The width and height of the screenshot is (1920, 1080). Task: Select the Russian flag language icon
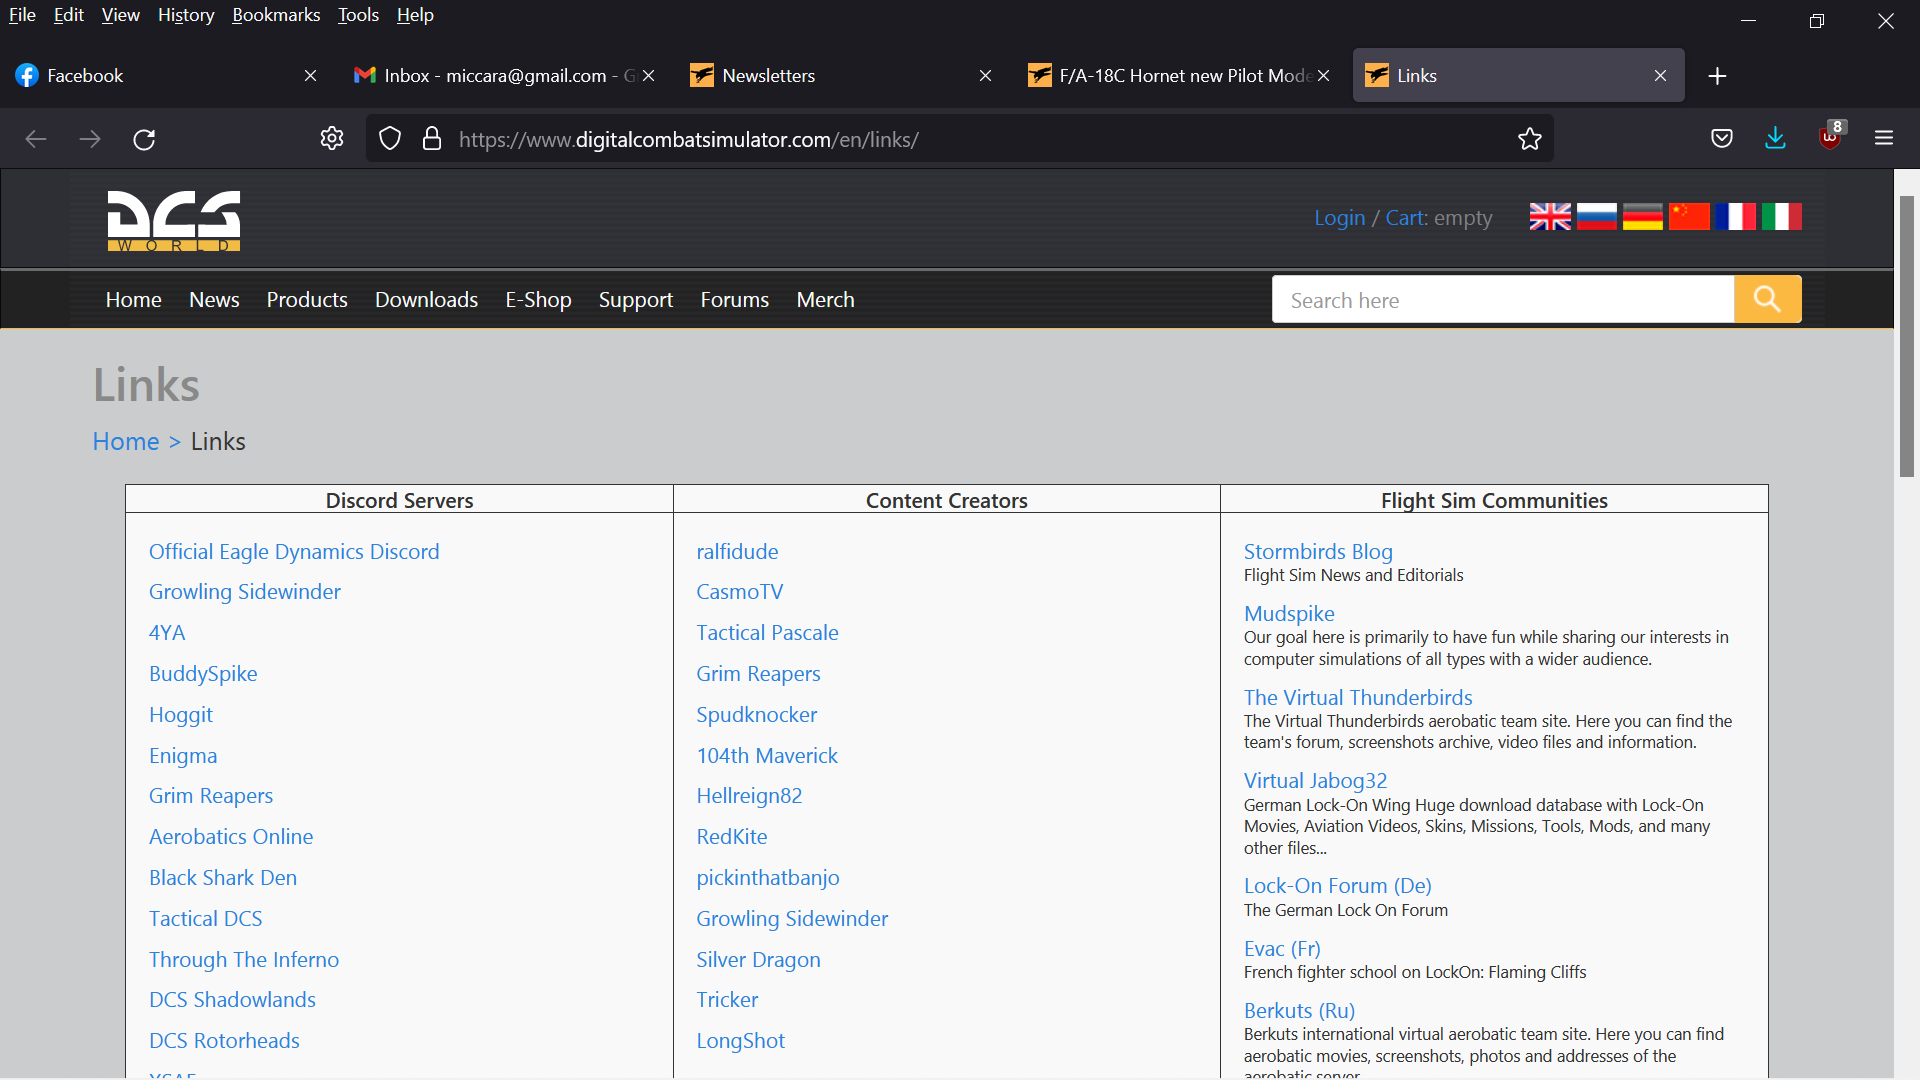coord(1596,216)
